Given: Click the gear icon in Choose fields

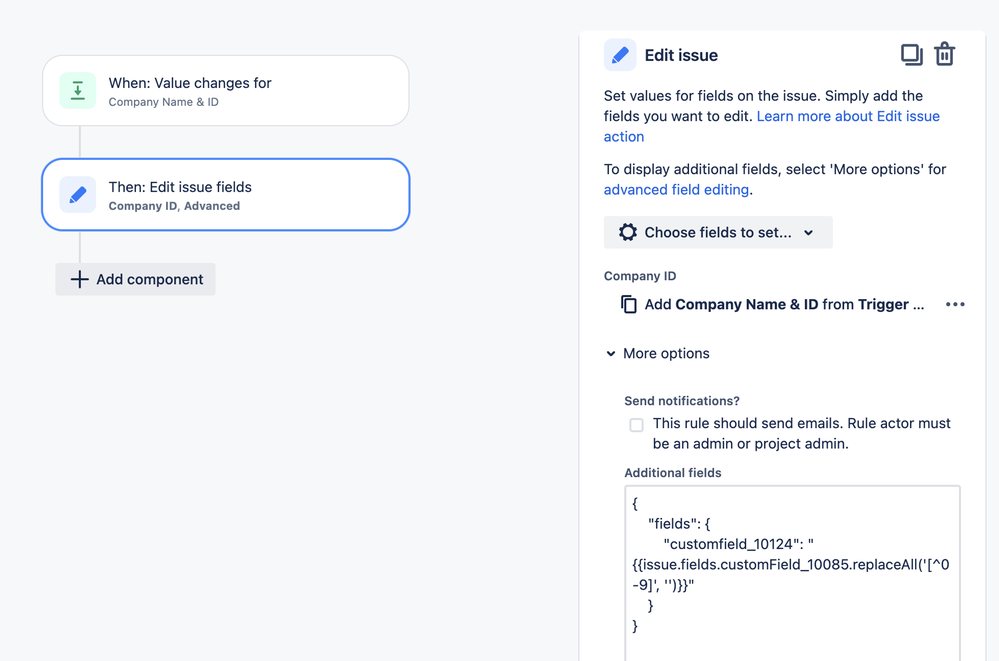Looking at the screenshot, I should pos(628,232).
